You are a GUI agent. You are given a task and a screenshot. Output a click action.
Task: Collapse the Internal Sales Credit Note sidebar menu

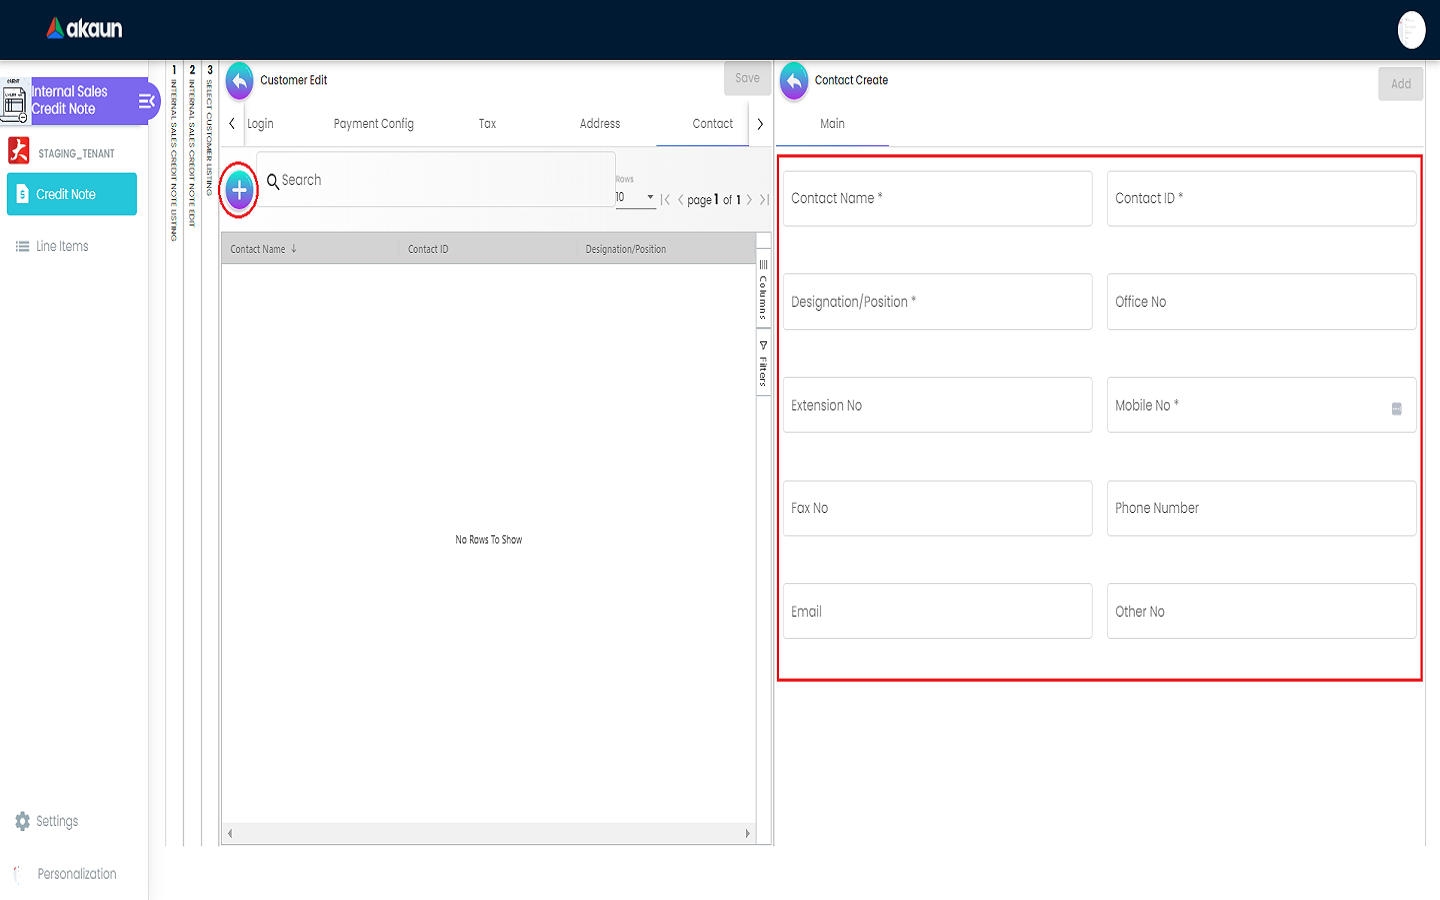[146, 101]
